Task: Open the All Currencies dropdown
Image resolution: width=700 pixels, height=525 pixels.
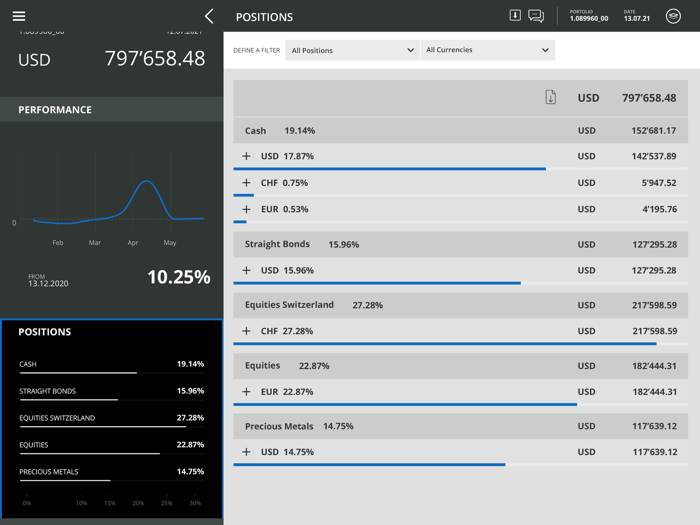Action: pos(488,50)
